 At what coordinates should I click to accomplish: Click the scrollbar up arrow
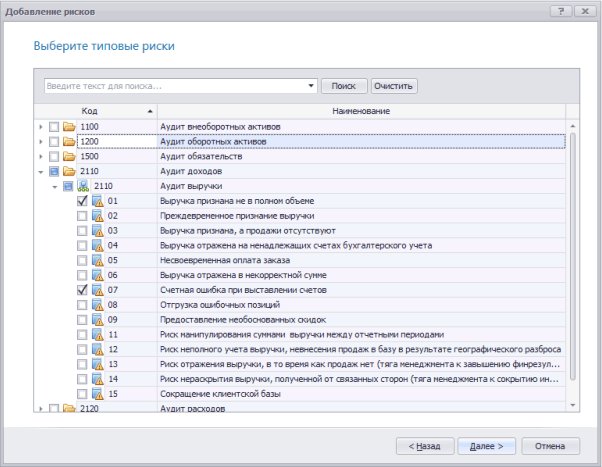pyautogui.click(x=572, y=126)
